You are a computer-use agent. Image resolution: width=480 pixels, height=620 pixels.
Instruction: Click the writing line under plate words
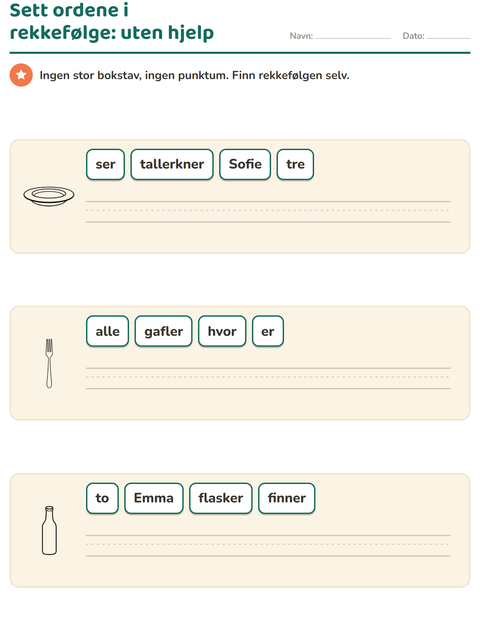pos(268,212)
